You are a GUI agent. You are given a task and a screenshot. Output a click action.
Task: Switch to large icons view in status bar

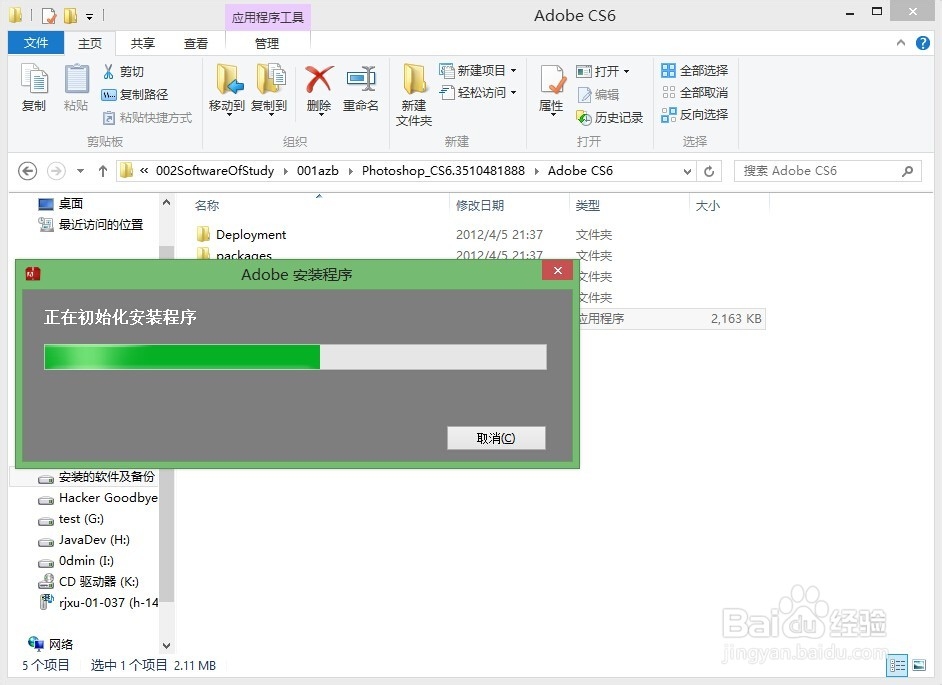919,665
